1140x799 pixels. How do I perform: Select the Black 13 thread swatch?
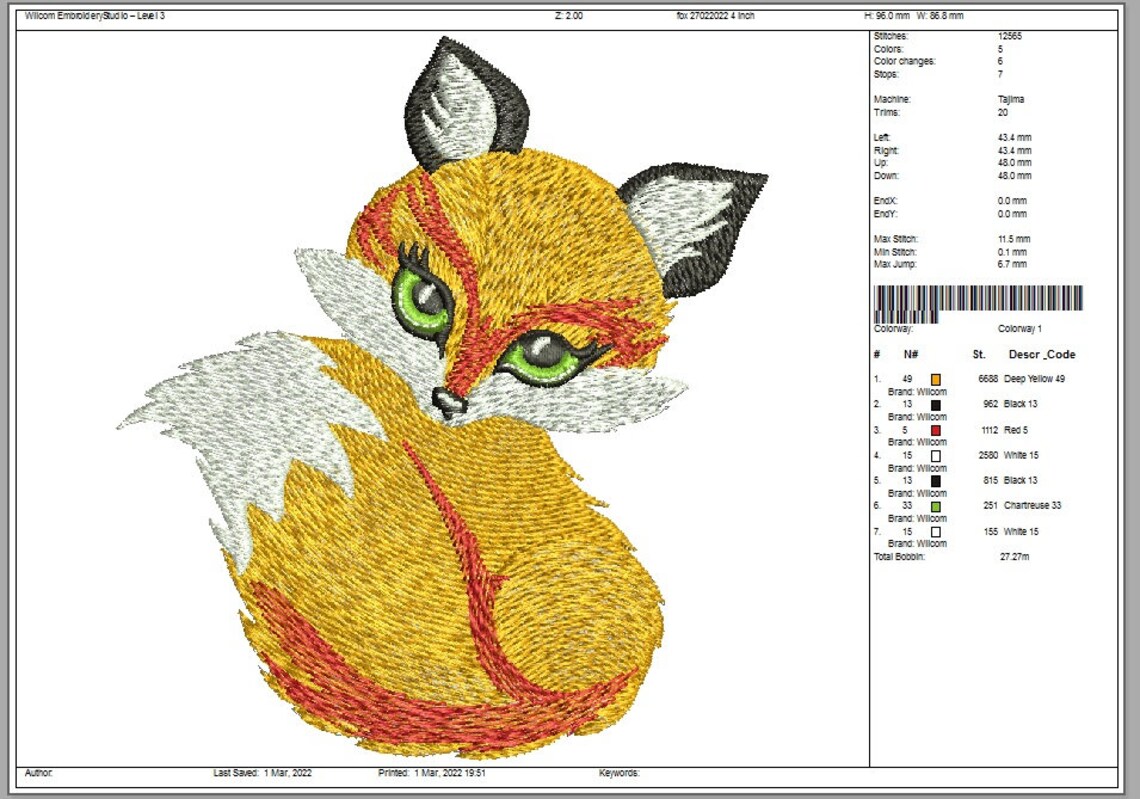point(935,404)
